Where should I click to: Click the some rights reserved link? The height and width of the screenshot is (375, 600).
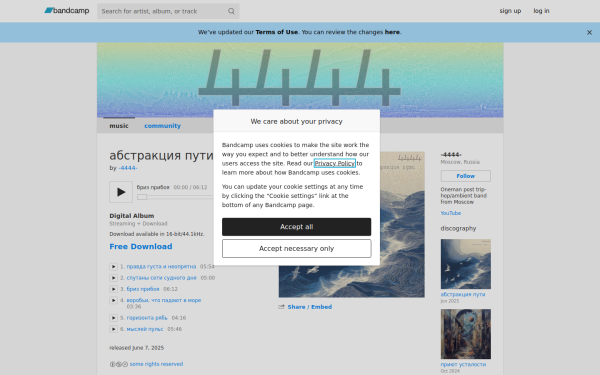(x=156, y=364)
